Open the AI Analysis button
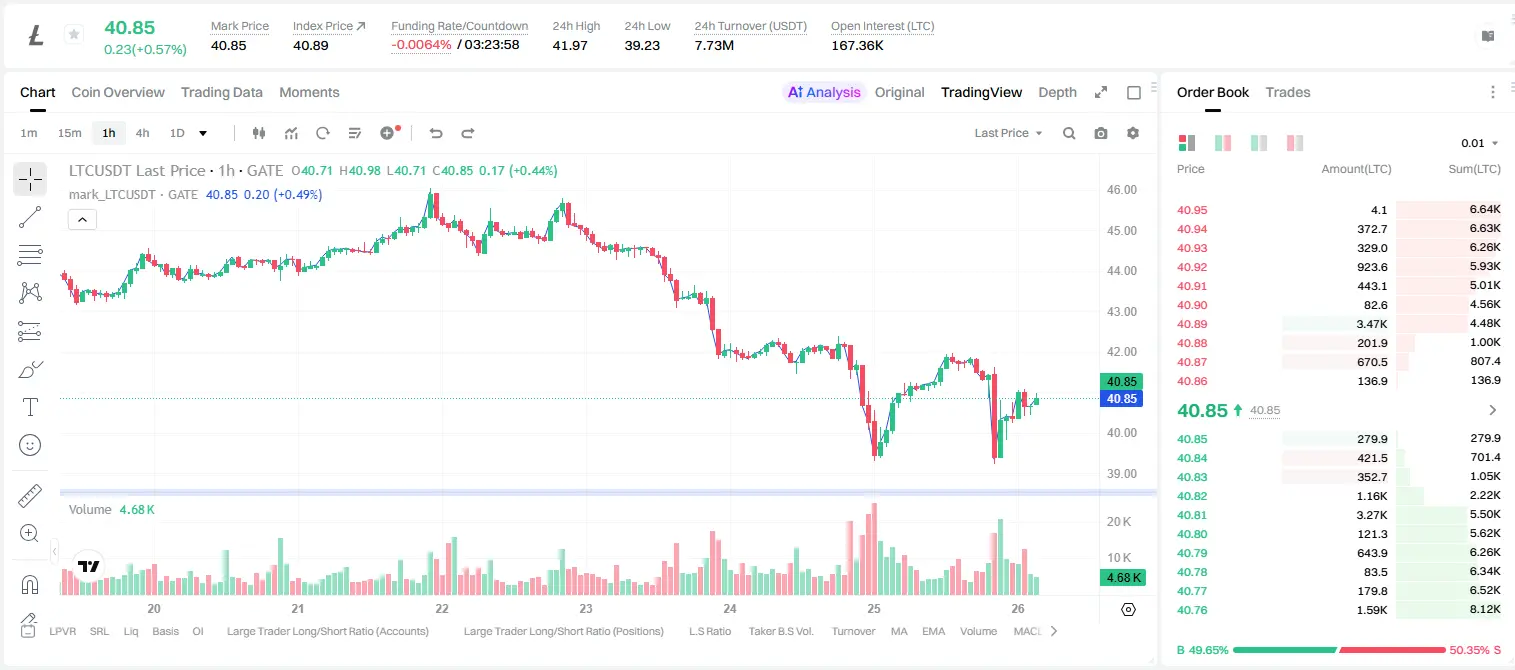 pos(824,92)
